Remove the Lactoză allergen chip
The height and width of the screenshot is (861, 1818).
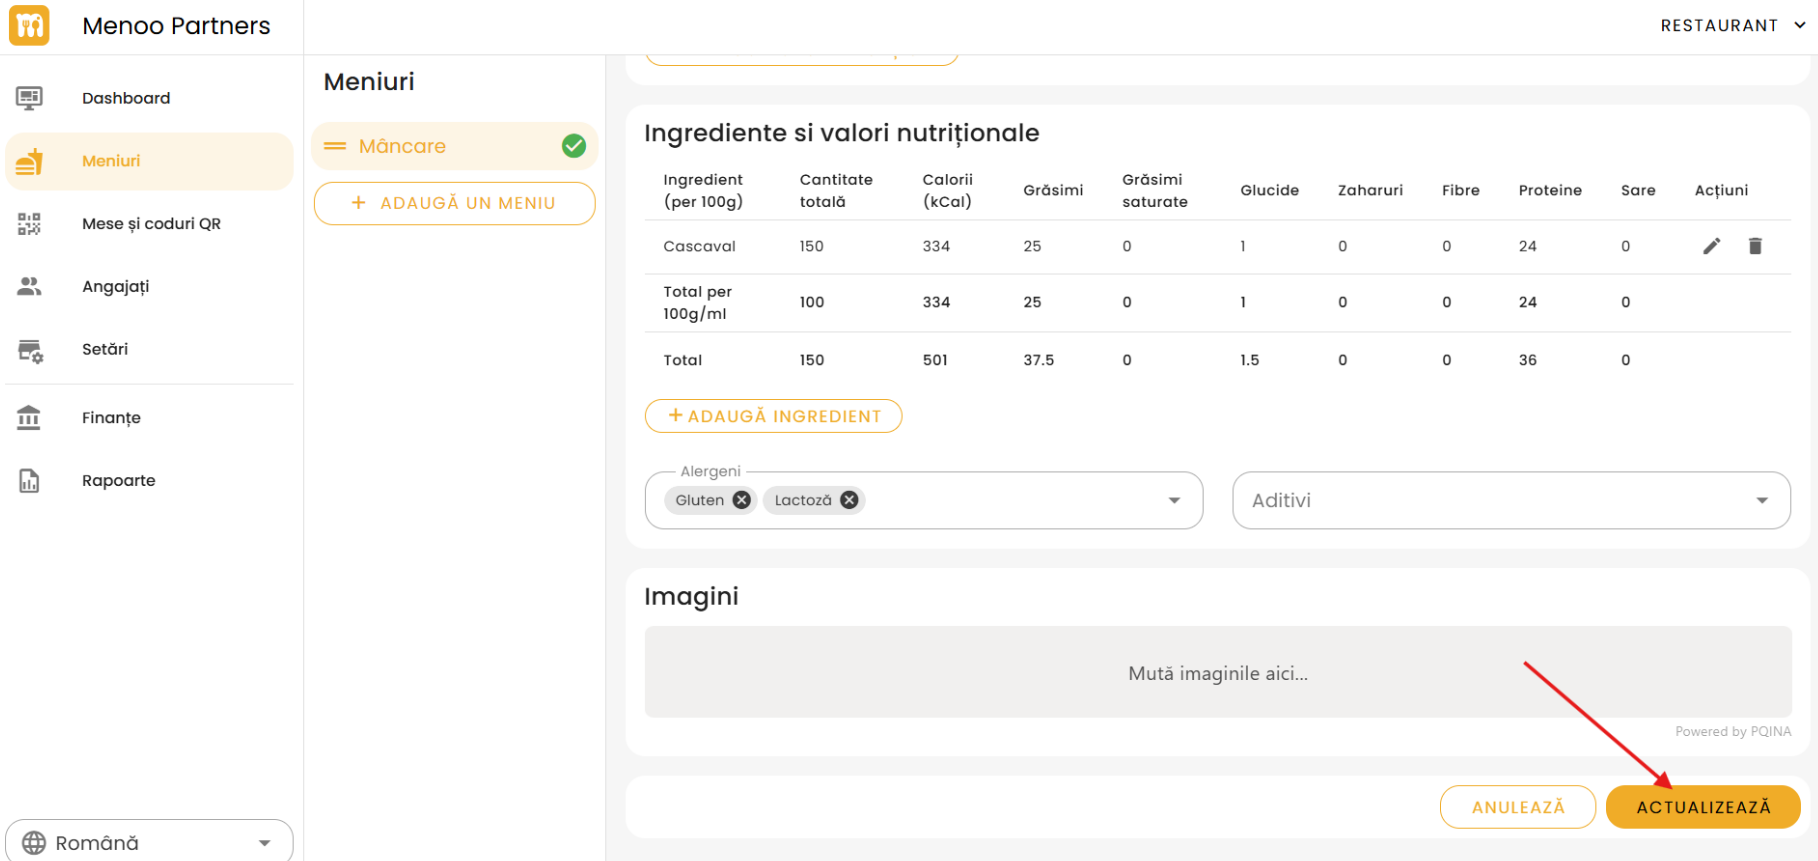click(x=849, y=500)
